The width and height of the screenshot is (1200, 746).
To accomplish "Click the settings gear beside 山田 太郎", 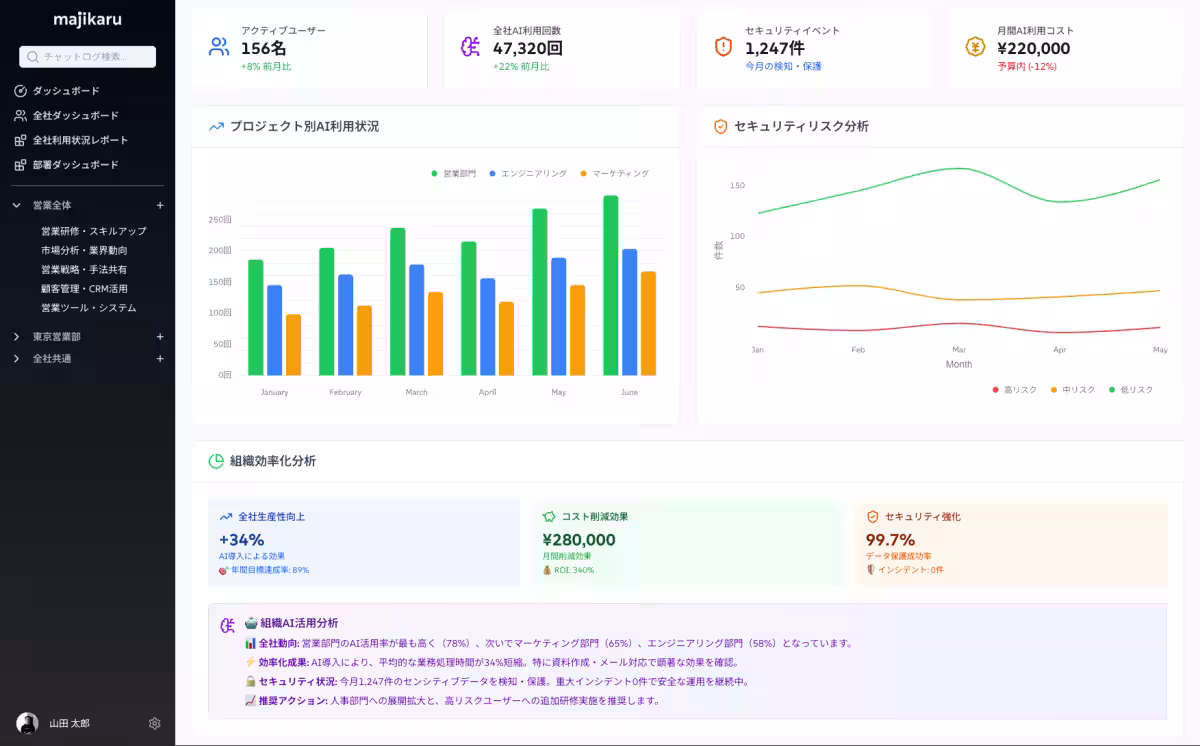I will pyautogui.click(x=154, y=723).
